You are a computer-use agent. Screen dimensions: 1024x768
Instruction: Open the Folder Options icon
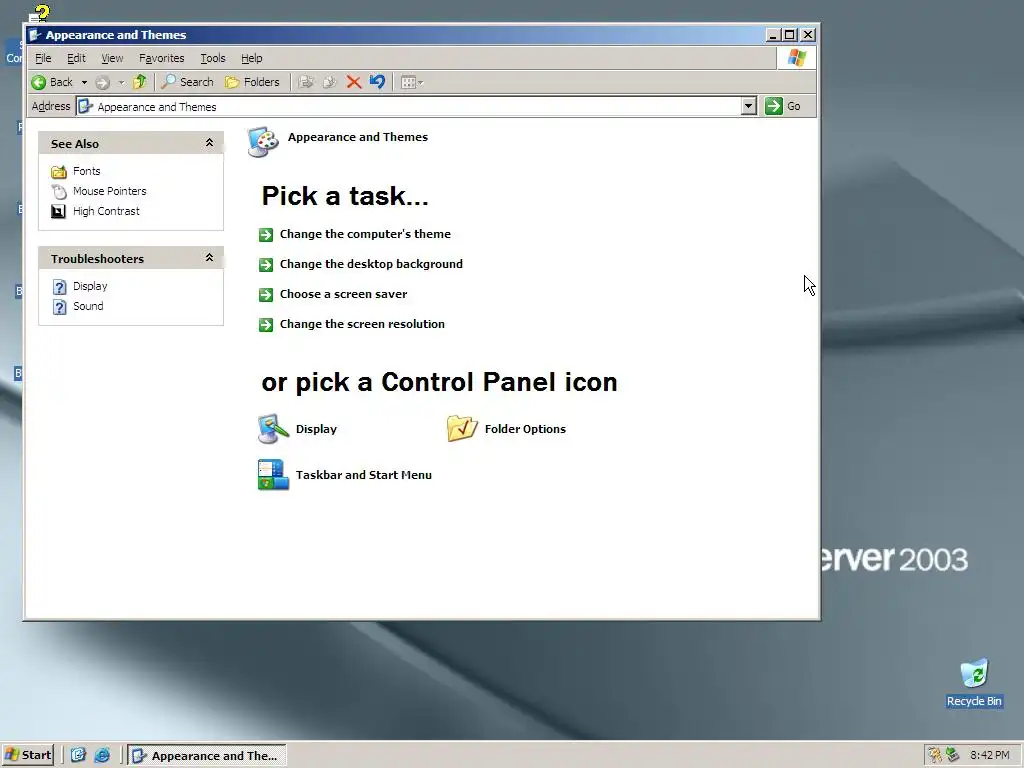[x=462, y=429]
